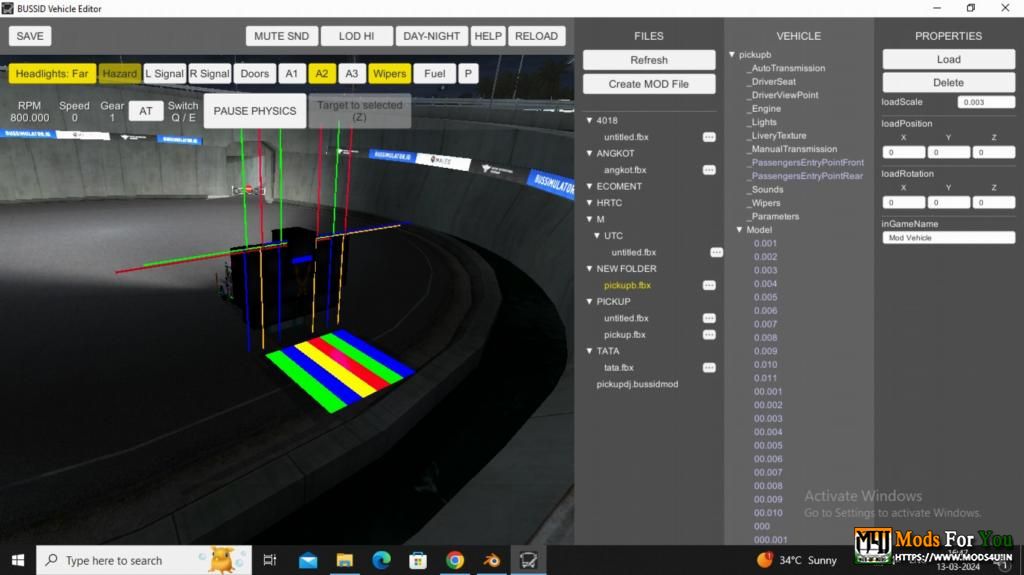Switch to Blender on the taskbar
1024x575 pixels.
coord(492,560)
